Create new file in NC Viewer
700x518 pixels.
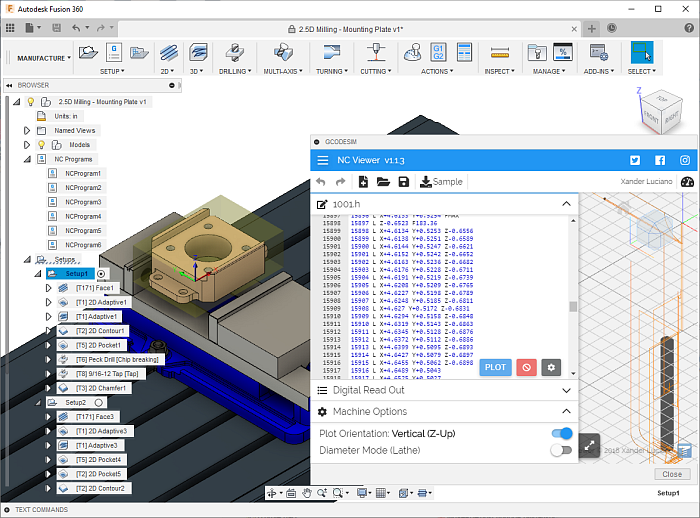click(363, 182)
